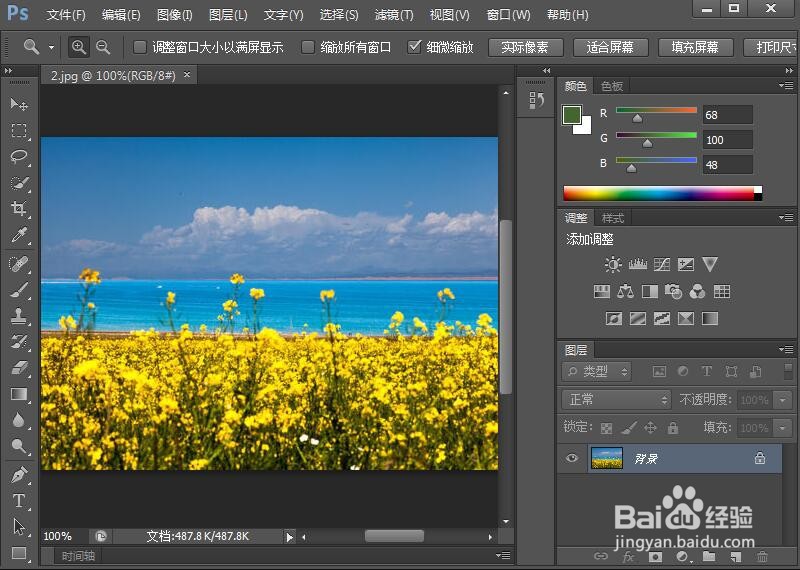Toggle lock all padlock icon
This screenshot has height=570, width=800.
tap(673, 428)
